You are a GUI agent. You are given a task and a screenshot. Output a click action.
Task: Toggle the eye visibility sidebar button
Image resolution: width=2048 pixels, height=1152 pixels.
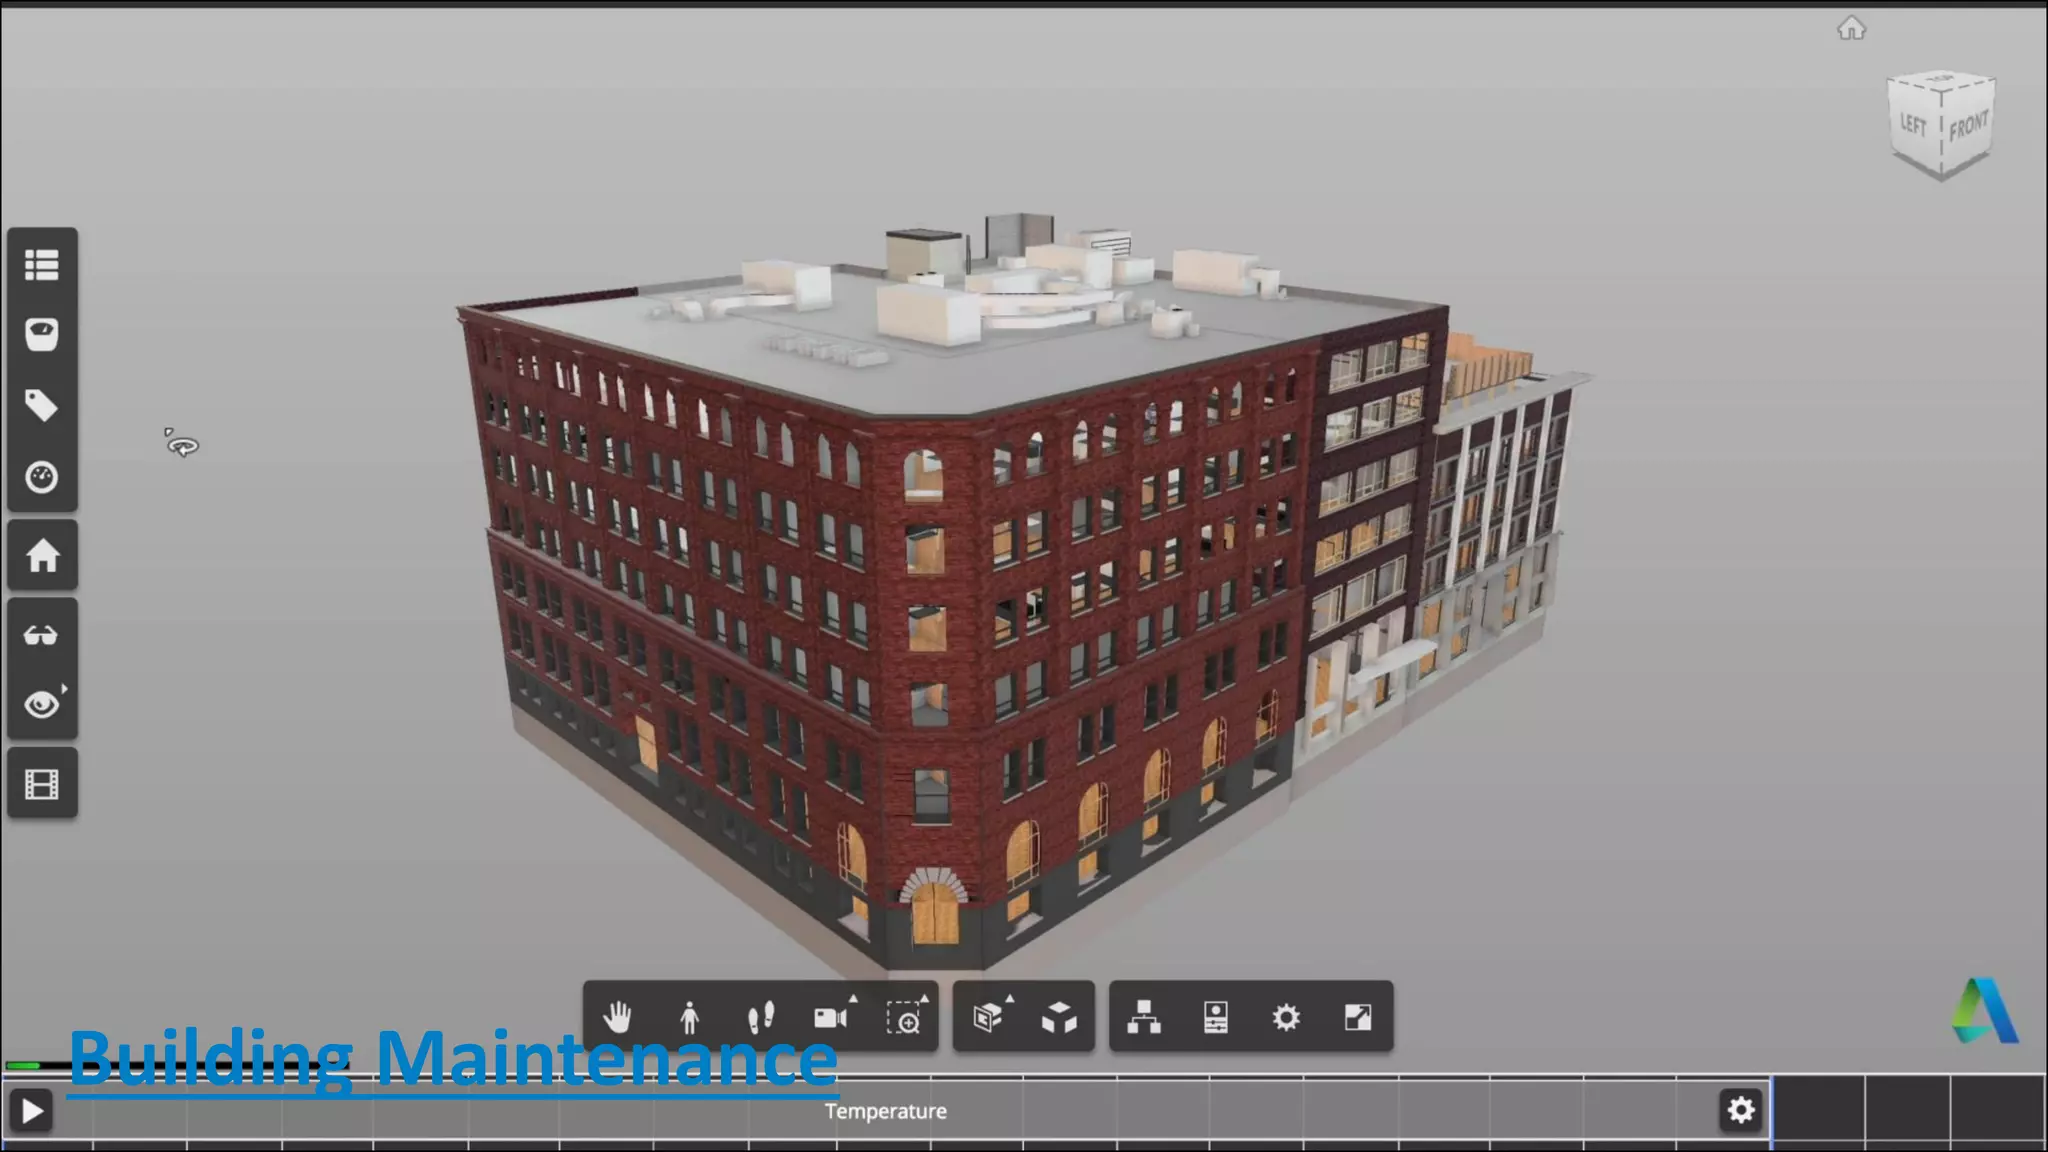coord(42,705)
